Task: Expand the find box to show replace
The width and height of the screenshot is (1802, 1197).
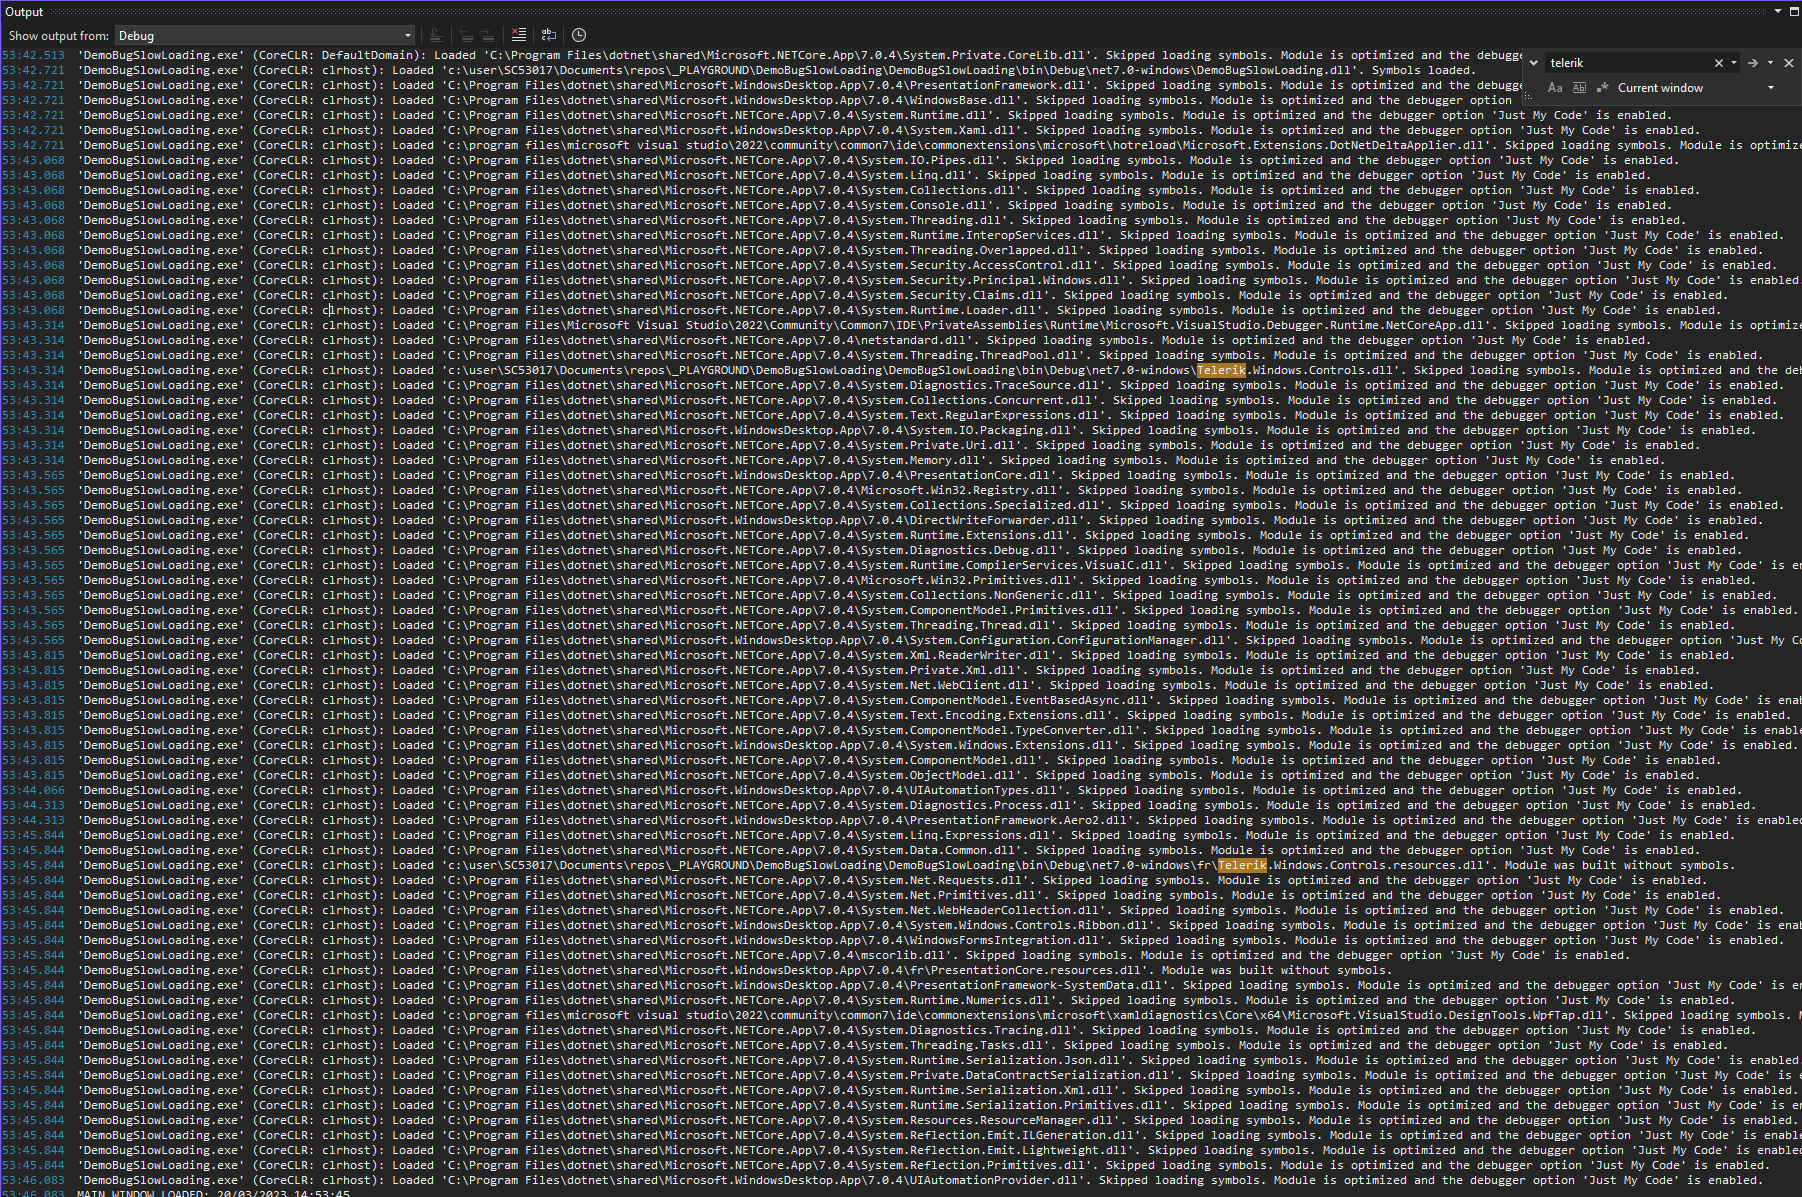Action: coord(1534,63)
